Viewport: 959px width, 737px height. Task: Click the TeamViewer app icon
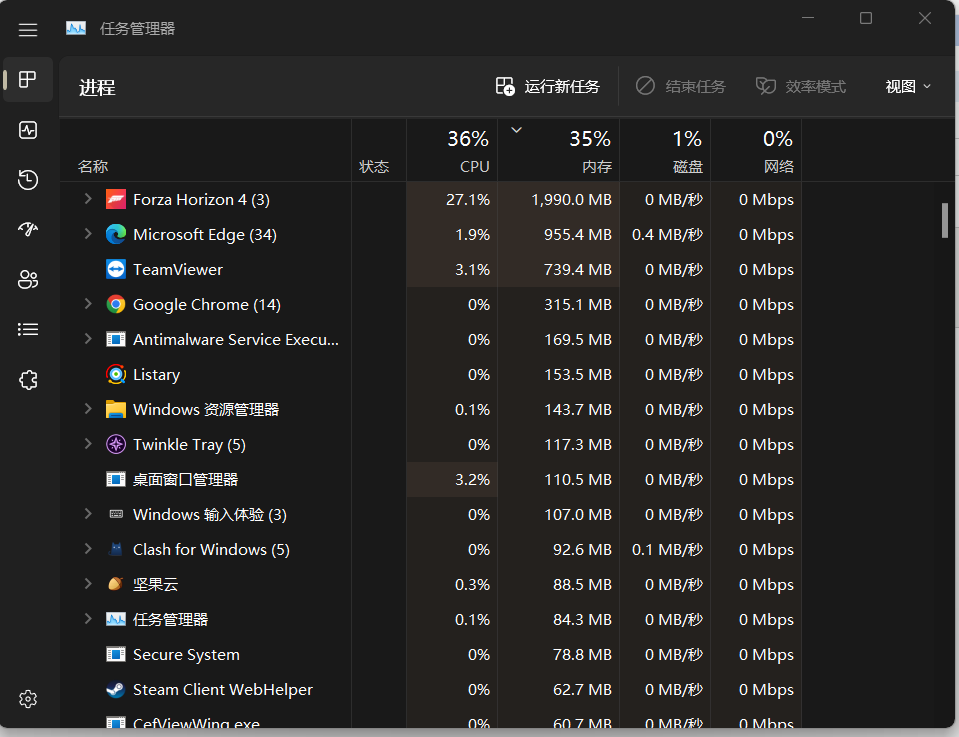116,269
